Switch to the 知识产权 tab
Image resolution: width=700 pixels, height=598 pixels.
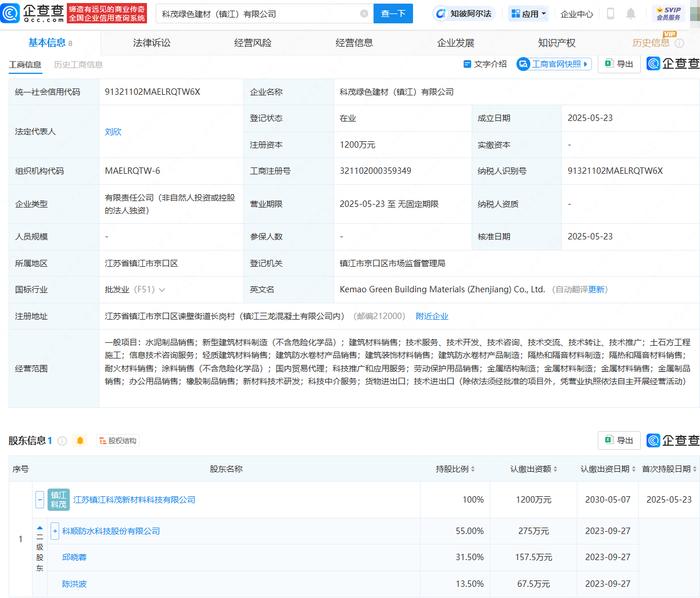[x=556, y=43]
